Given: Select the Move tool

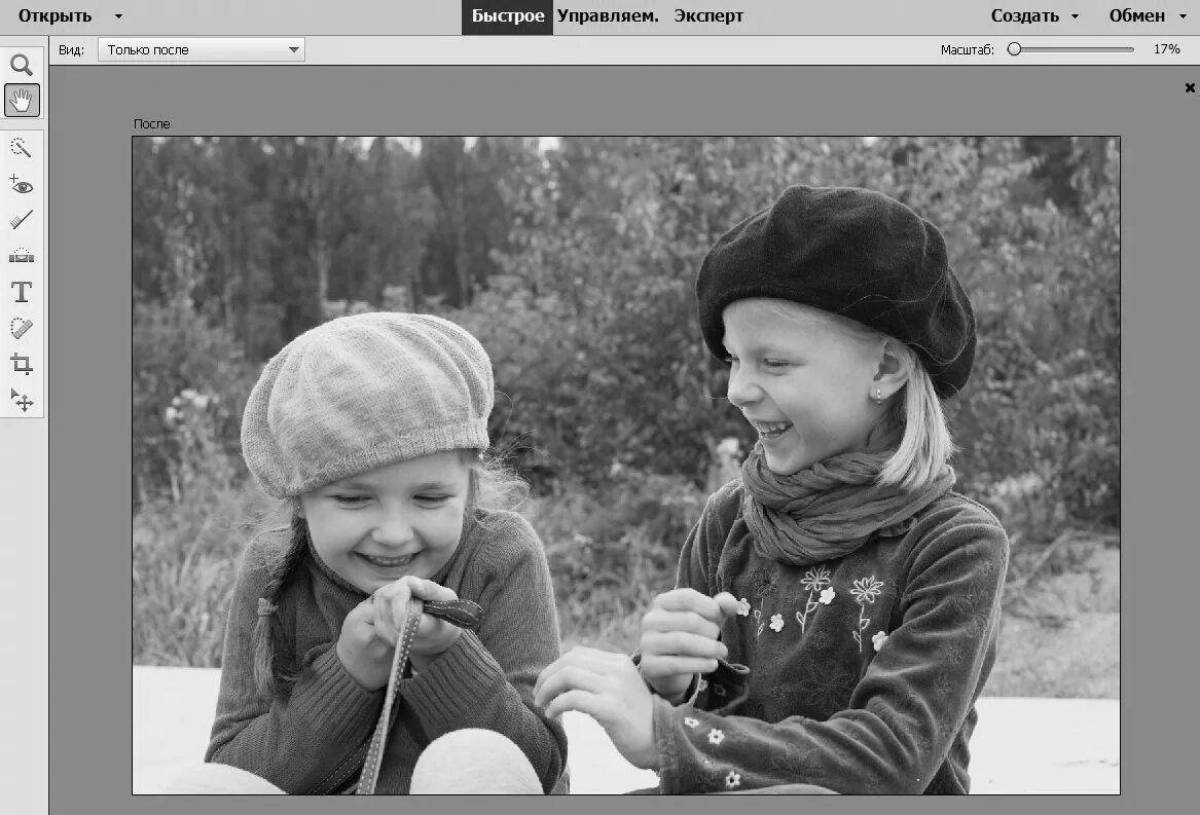Looking at the screenshot, I should point(22,399).
